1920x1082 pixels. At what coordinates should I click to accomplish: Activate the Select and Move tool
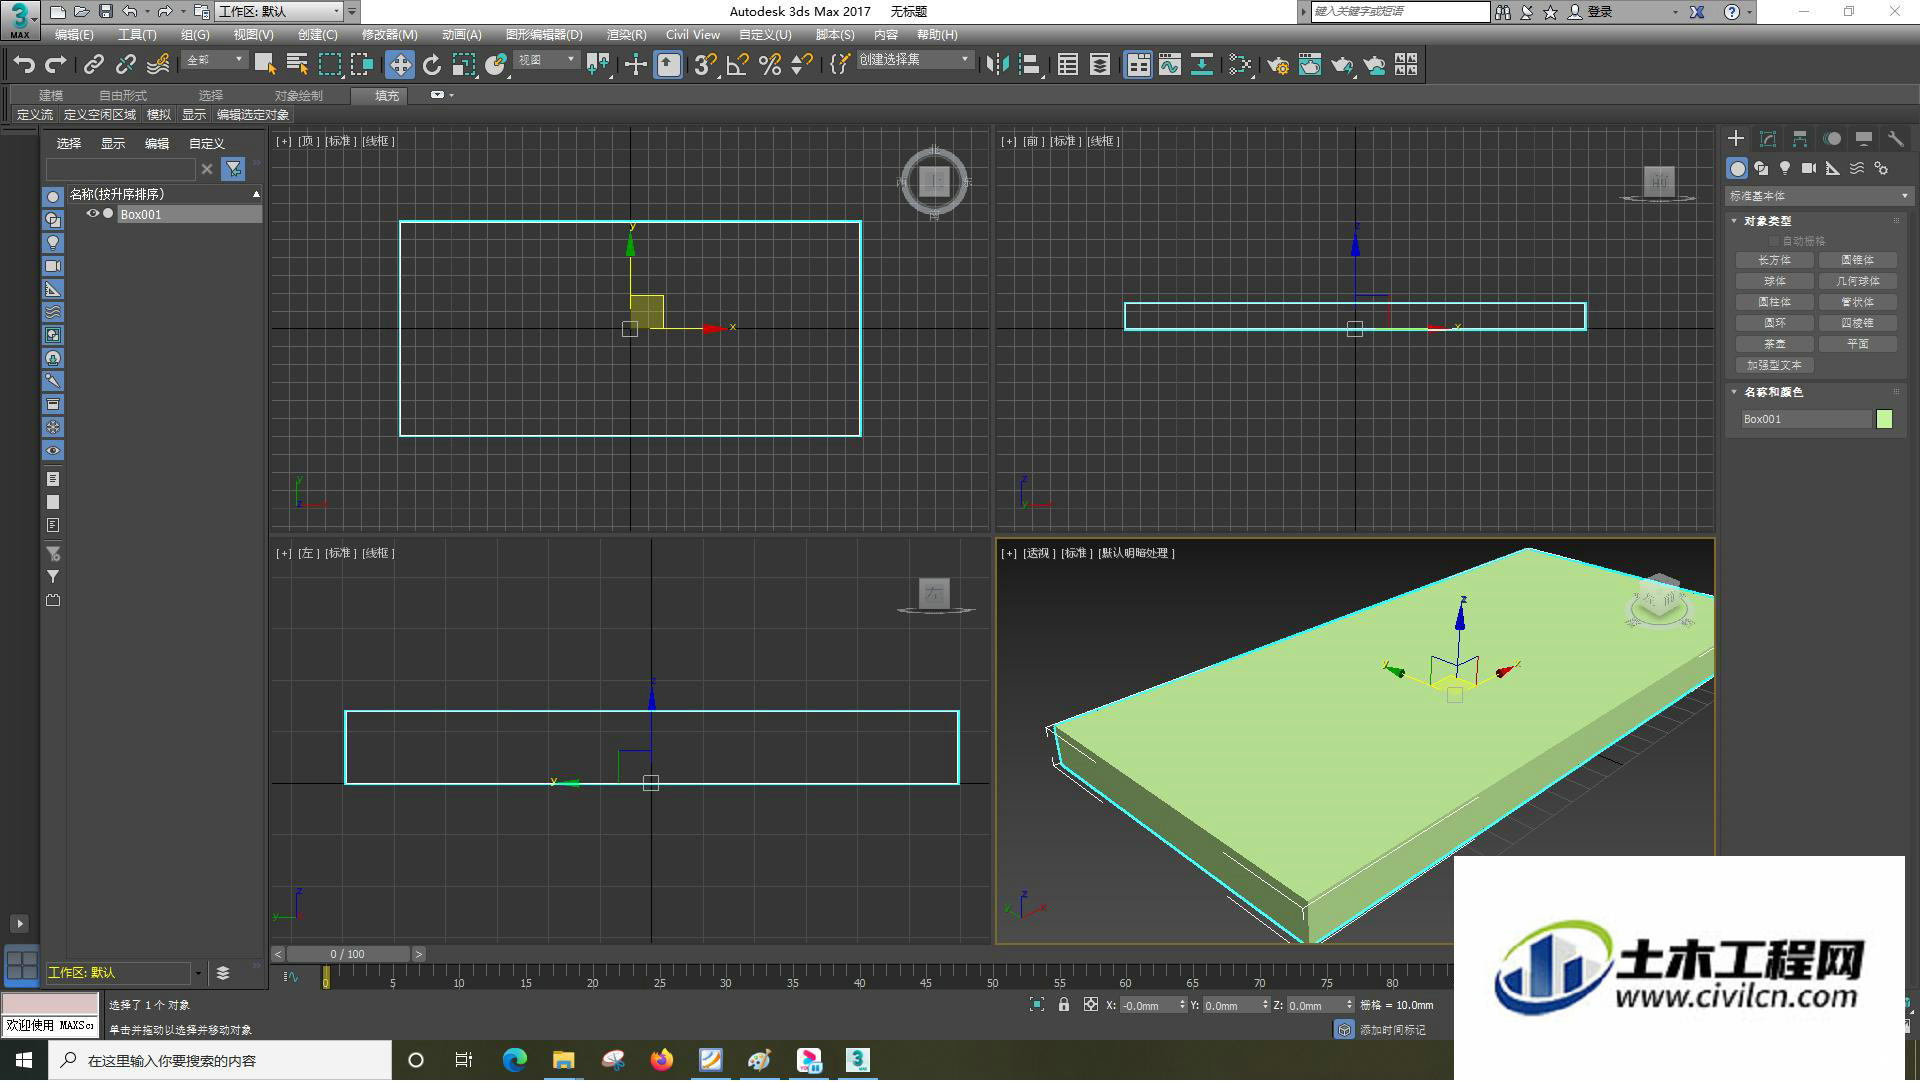tap(400, 65)
